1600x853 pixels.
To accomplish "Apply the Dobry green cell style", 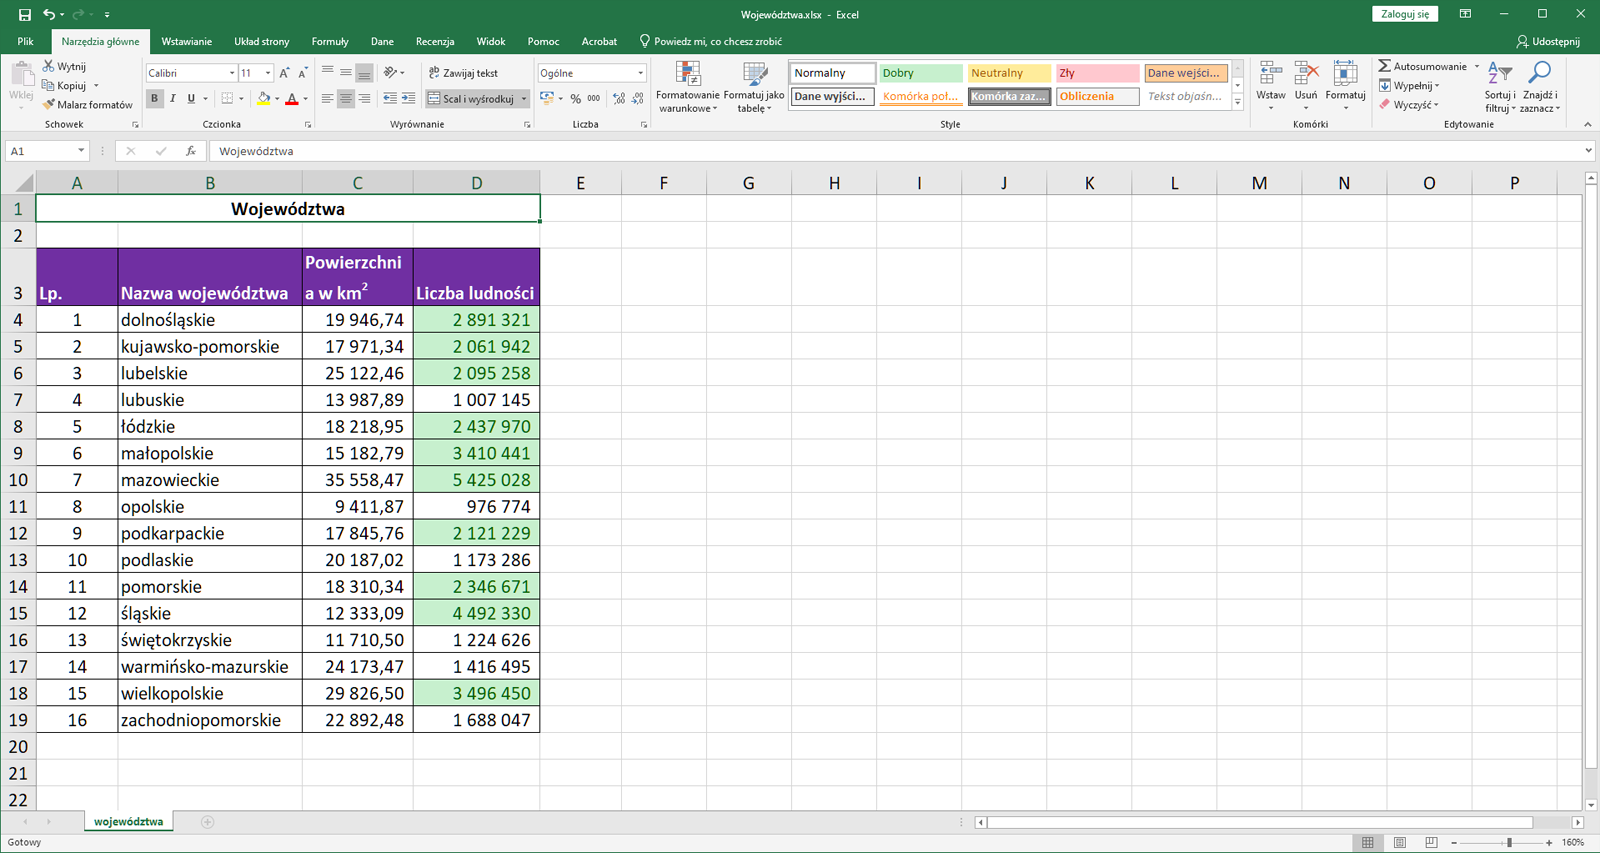I will tap(920, 73).
